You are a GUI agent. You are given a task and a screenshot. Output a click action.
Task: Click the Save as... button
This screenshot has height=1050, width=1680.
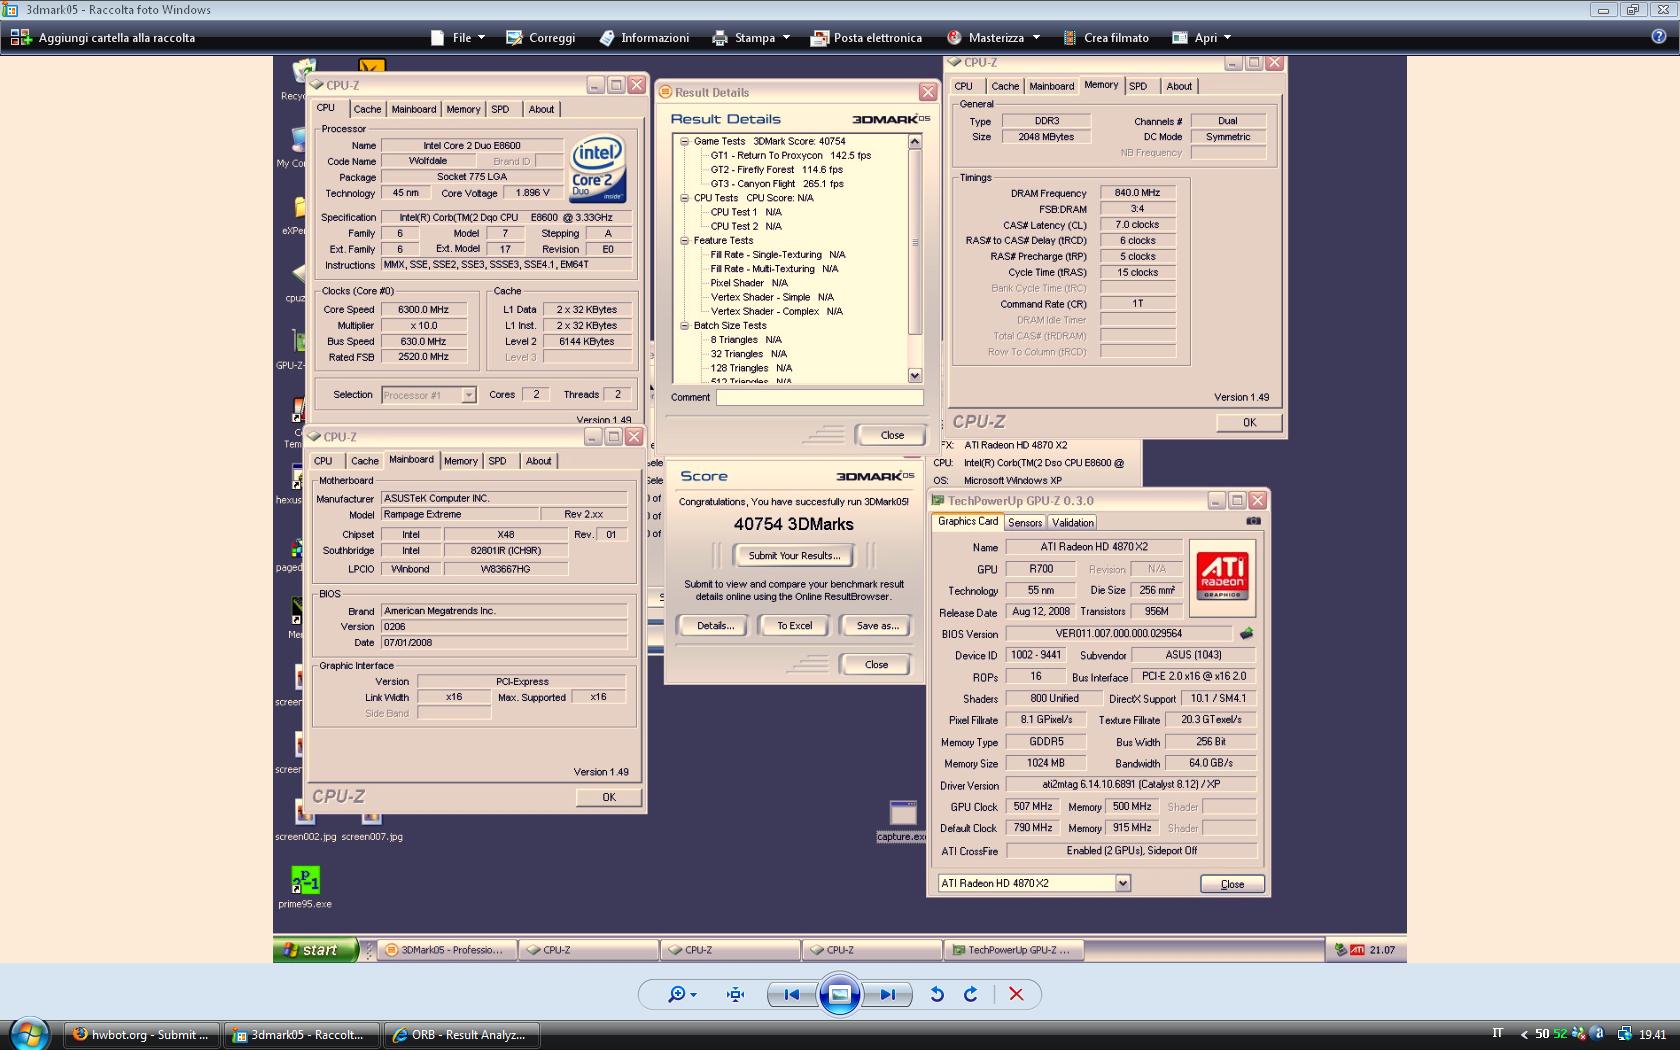click(x=877, y=626)
